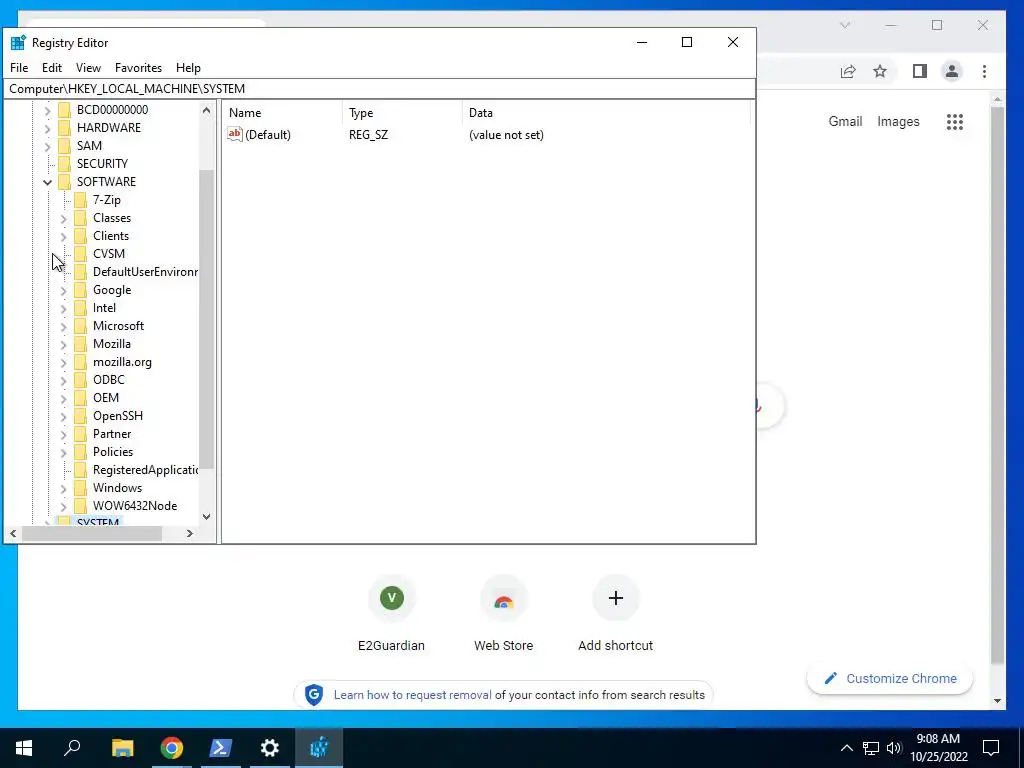Click tree pane scroll right arrow
Screen dimensions: 1024x768
189,534
